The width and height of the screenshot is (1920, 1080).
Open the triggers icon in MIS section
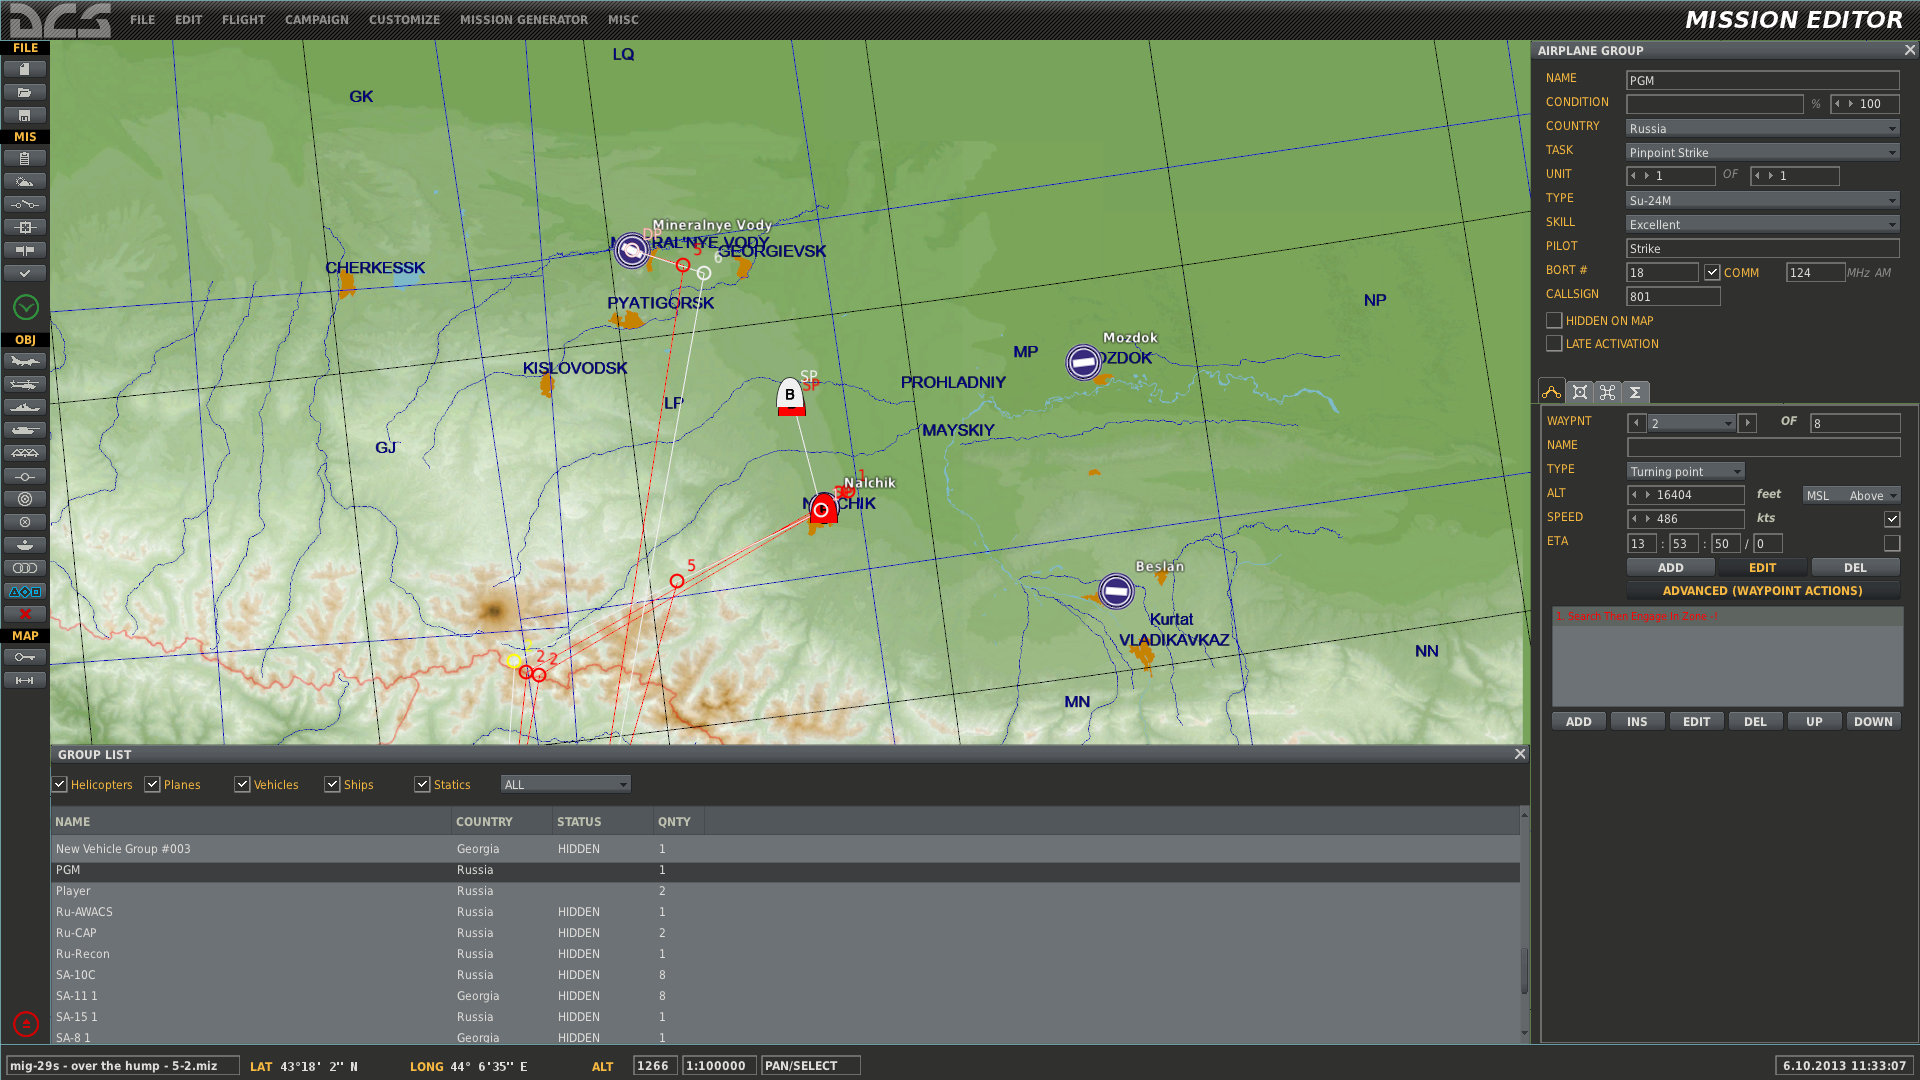[x=25, y=204]
